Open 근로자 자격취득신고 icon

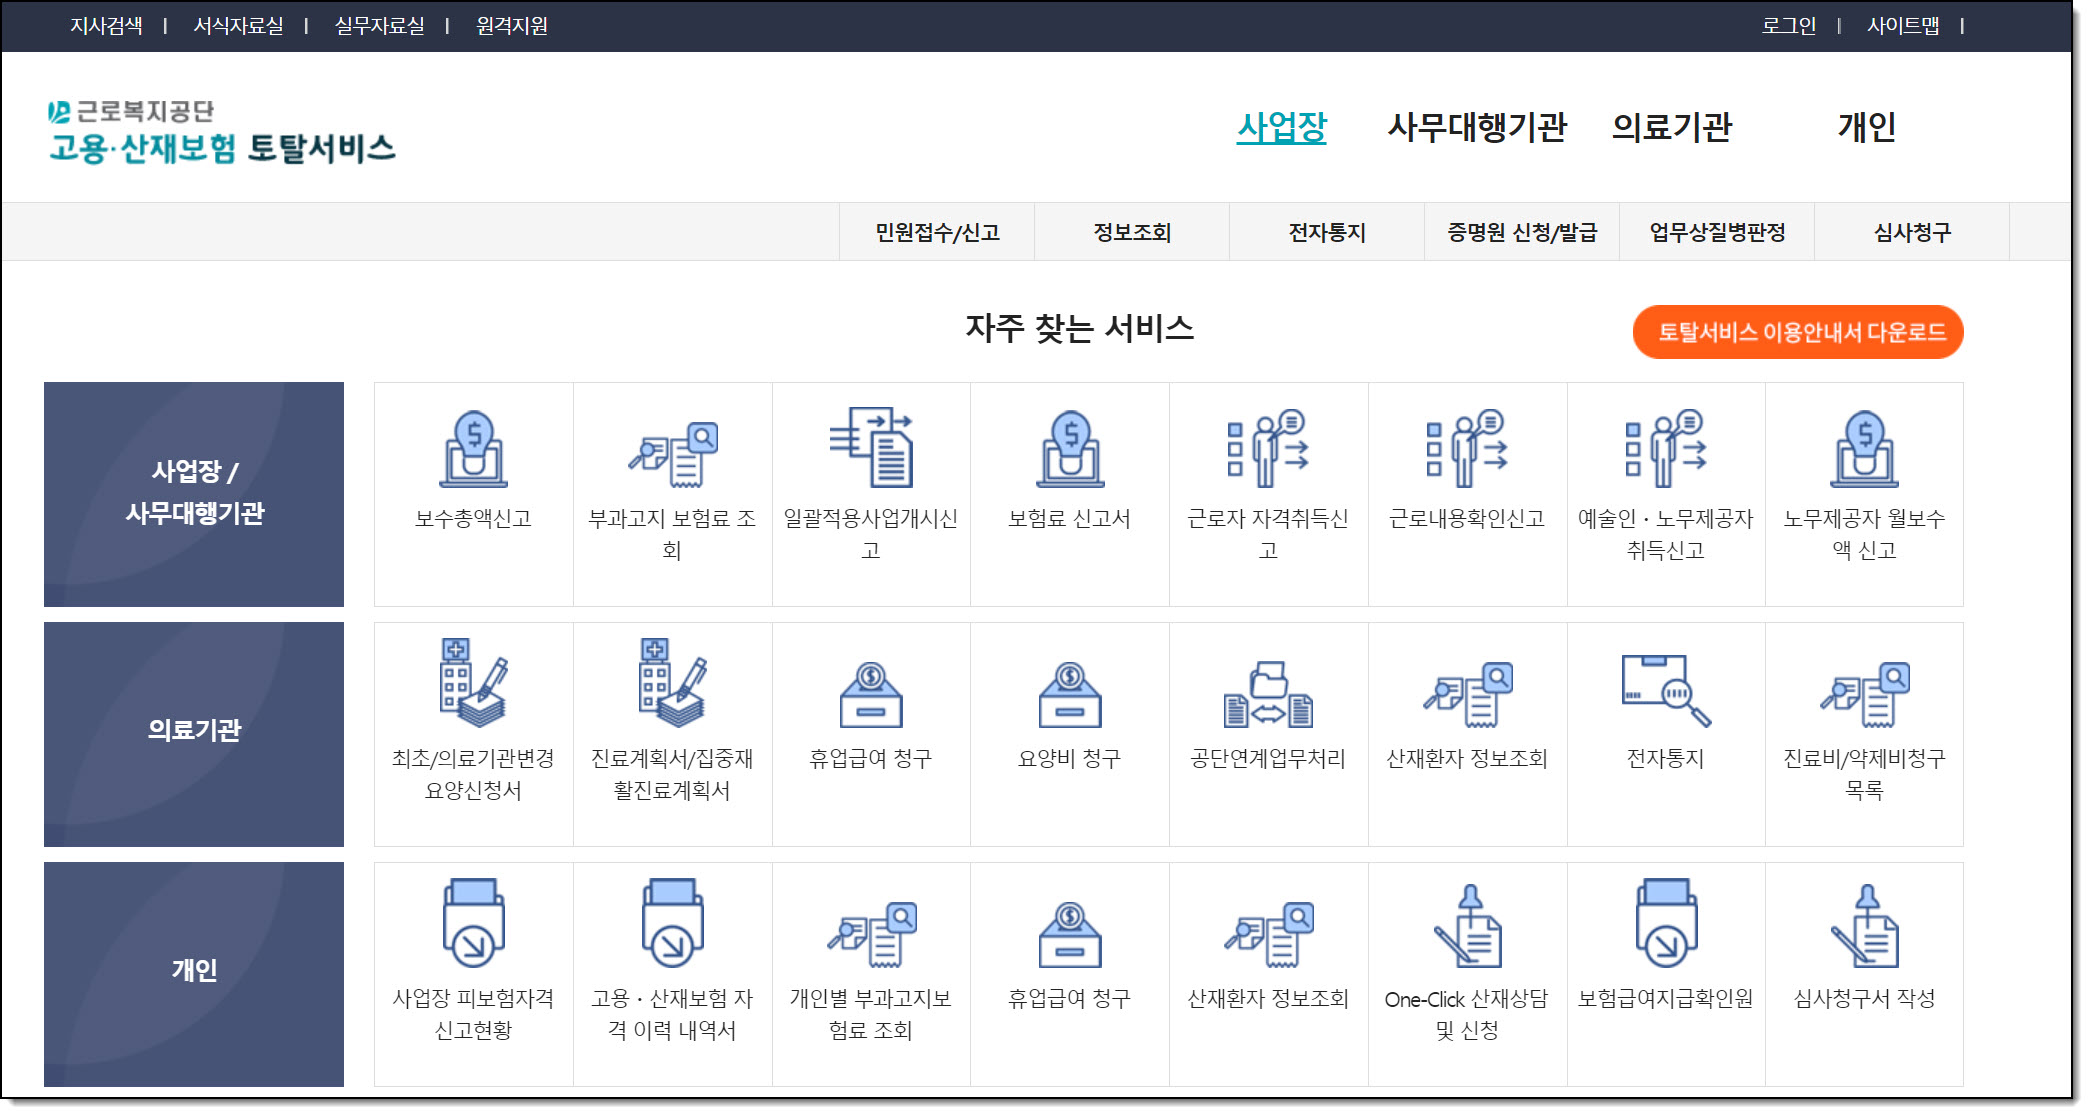1268,448
